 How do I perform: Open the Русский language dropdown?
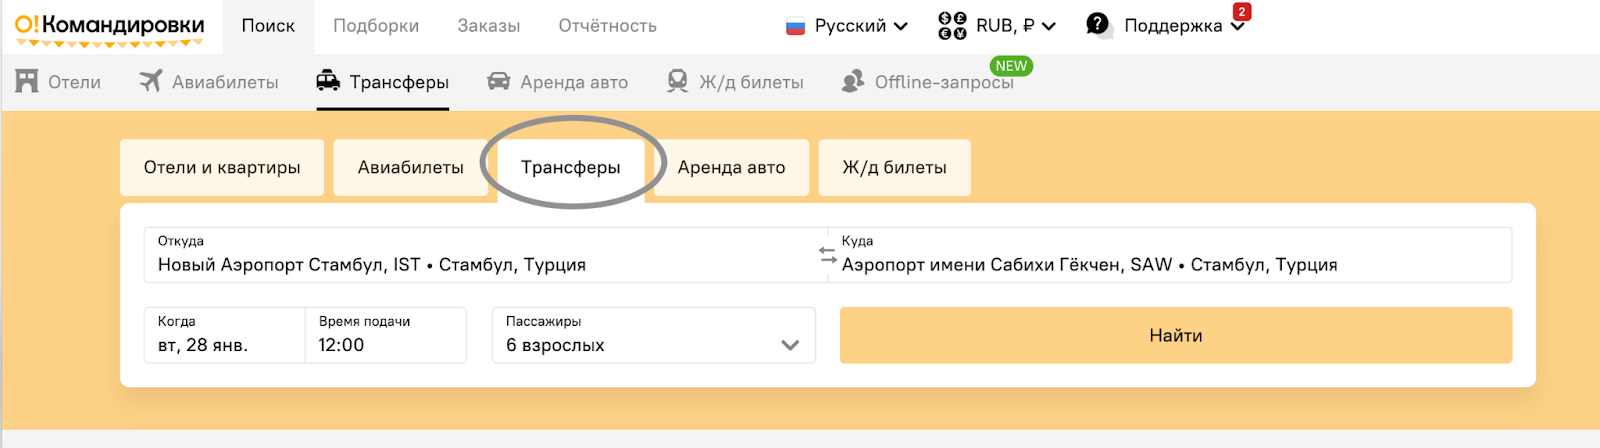(848, 26)
